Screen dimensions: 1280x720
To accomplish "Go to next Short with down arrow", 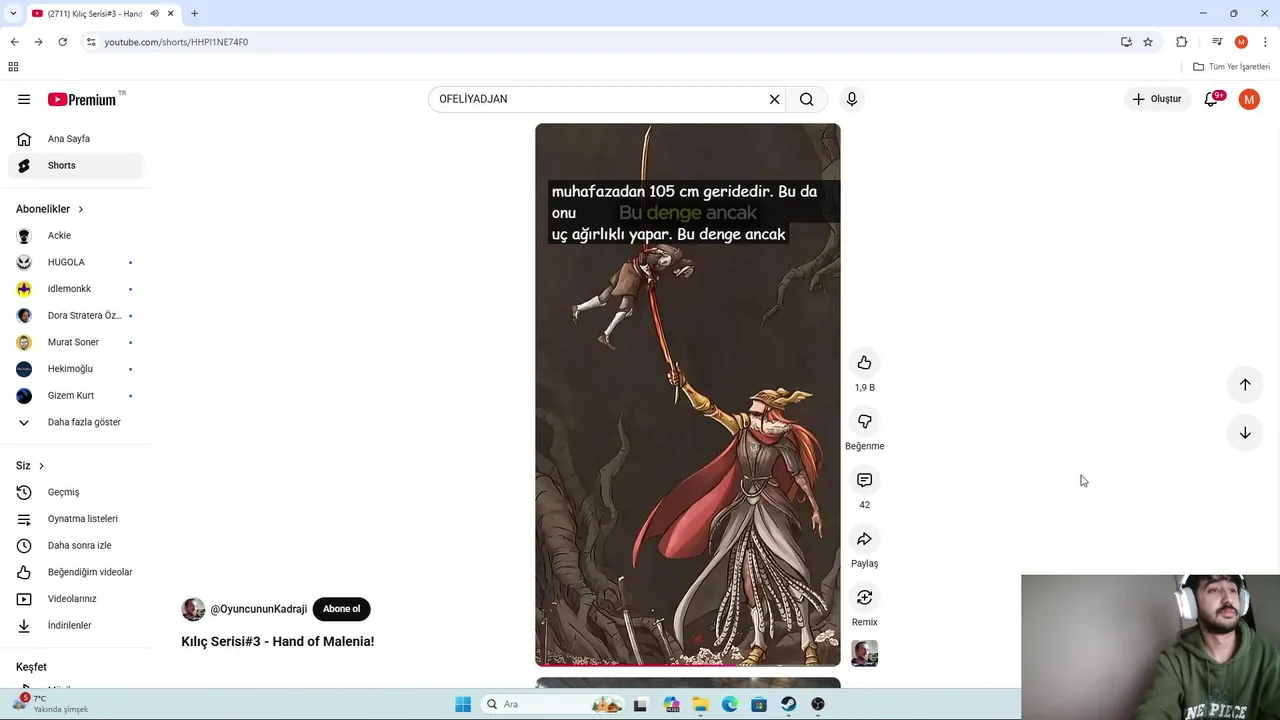I will (x=1245, y=433).
